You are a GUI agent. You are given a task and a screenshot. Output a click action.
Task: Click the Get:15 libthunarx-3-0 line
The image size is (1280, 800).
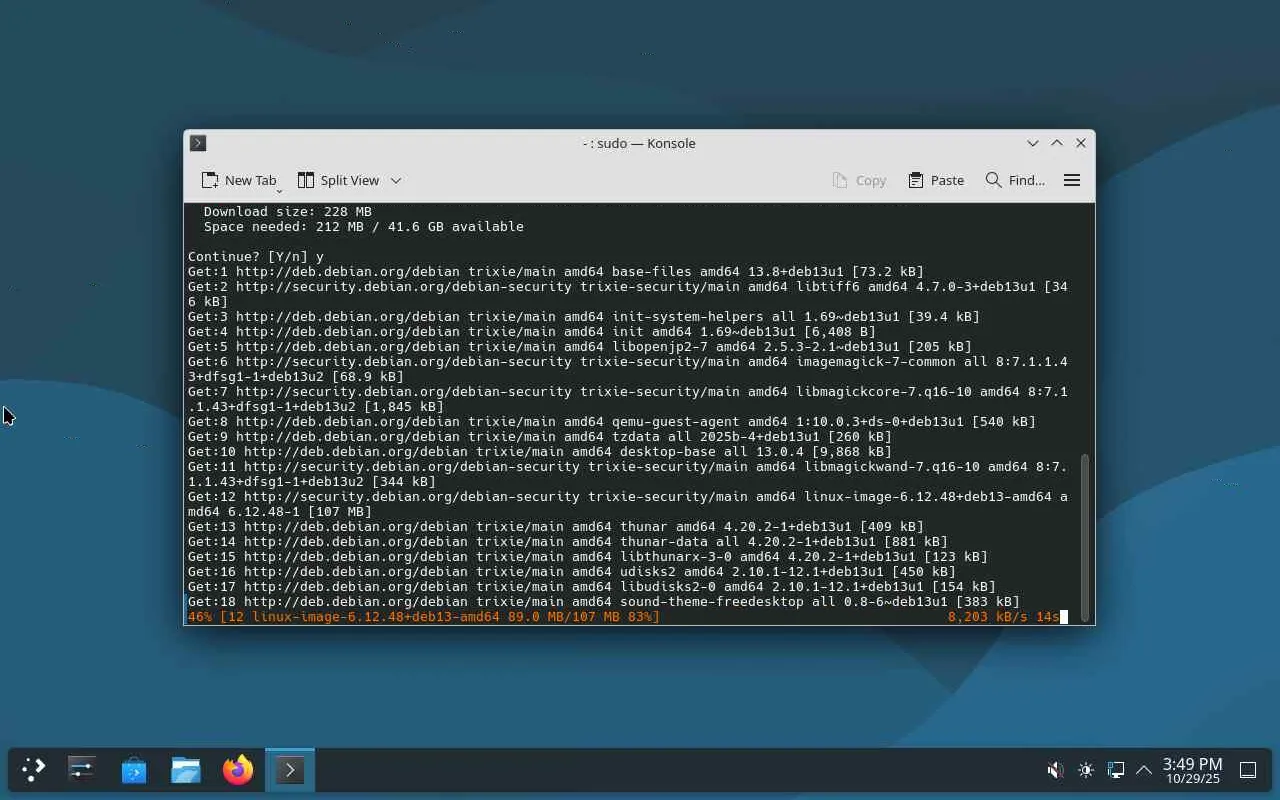click(588, 557)
